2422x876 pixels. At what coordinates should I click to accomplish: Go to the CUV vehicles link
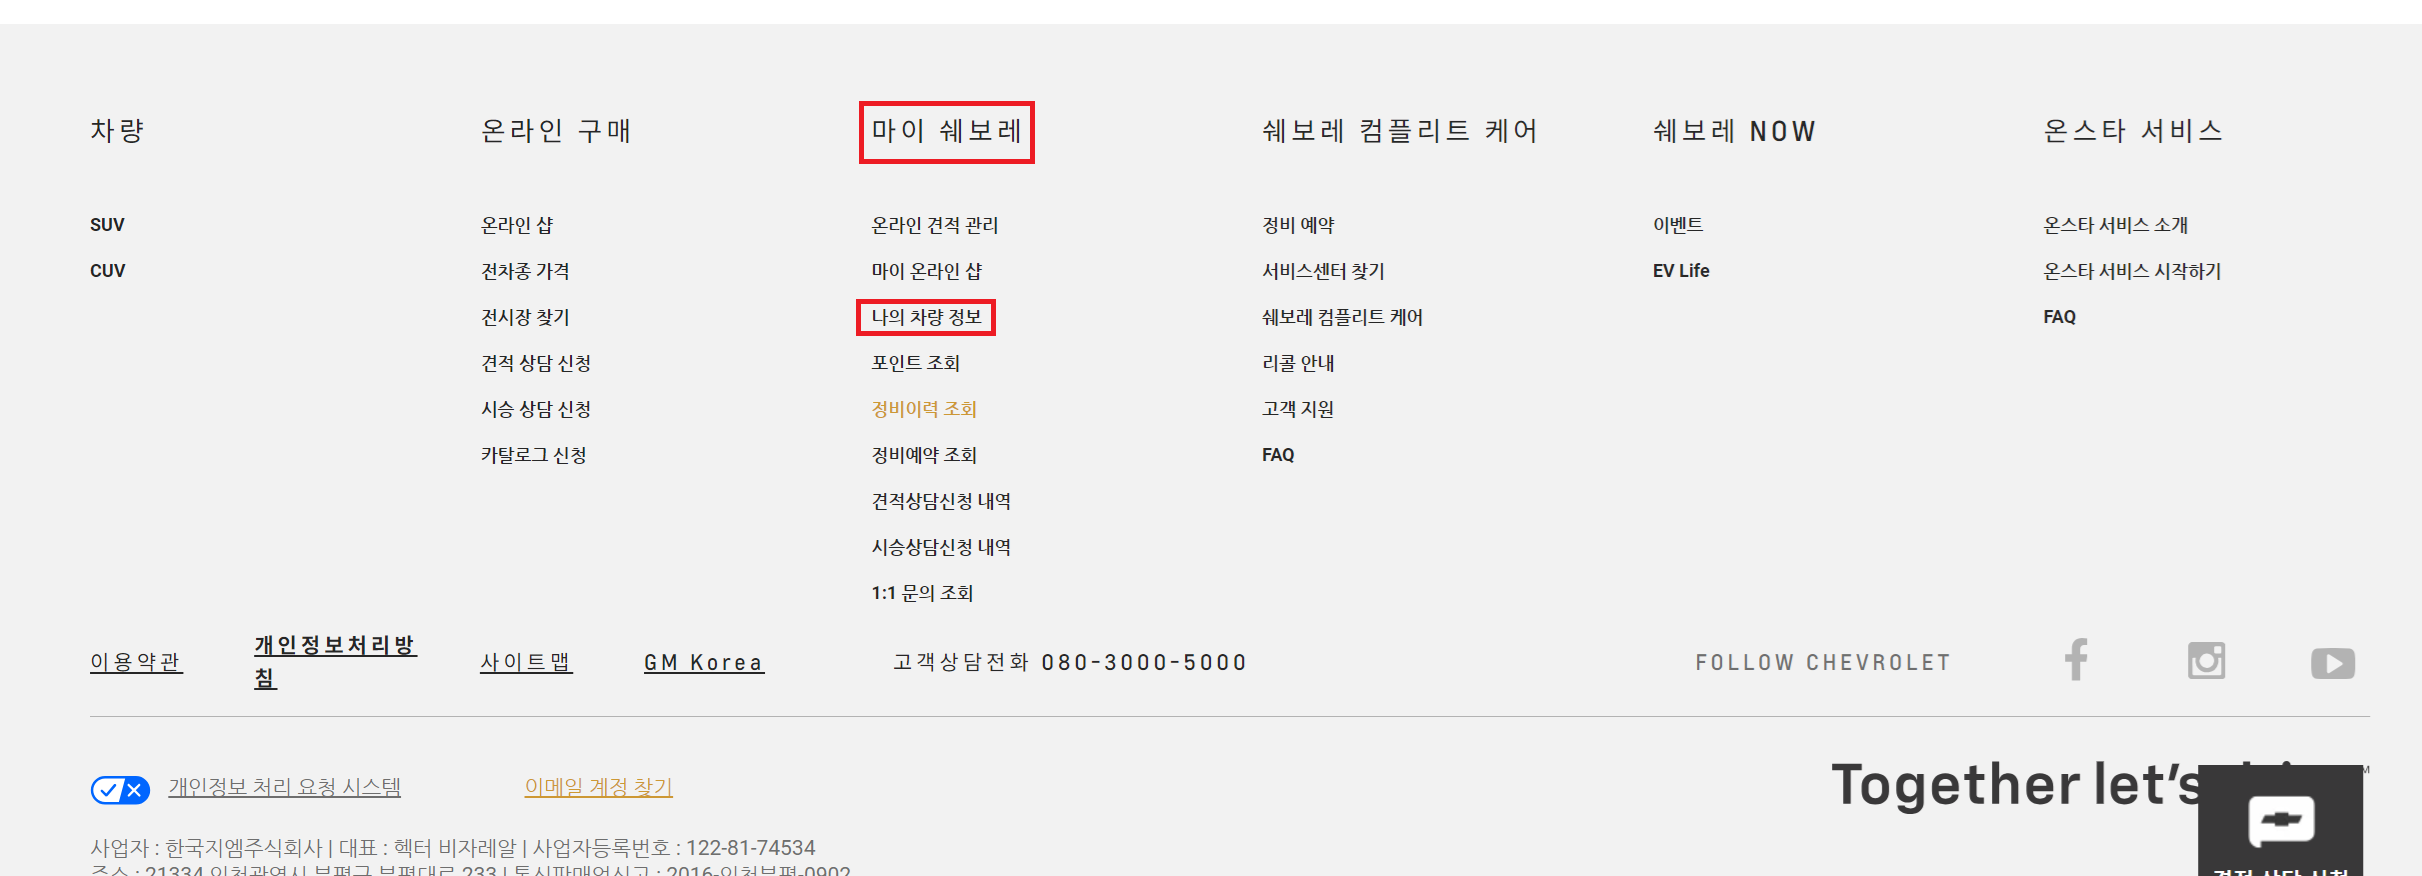pyautogui.click(x=107, y=271)
